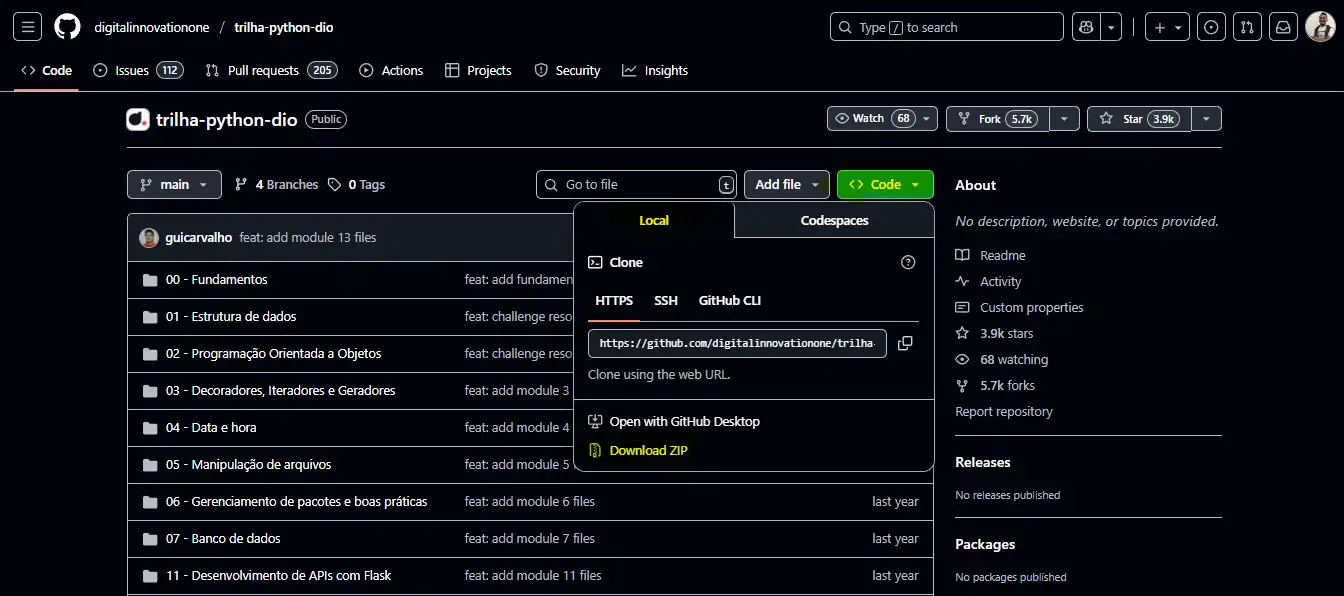The image size is (1344, 596).
Task: Collapse the green Code dropdown
Action: 885,185
